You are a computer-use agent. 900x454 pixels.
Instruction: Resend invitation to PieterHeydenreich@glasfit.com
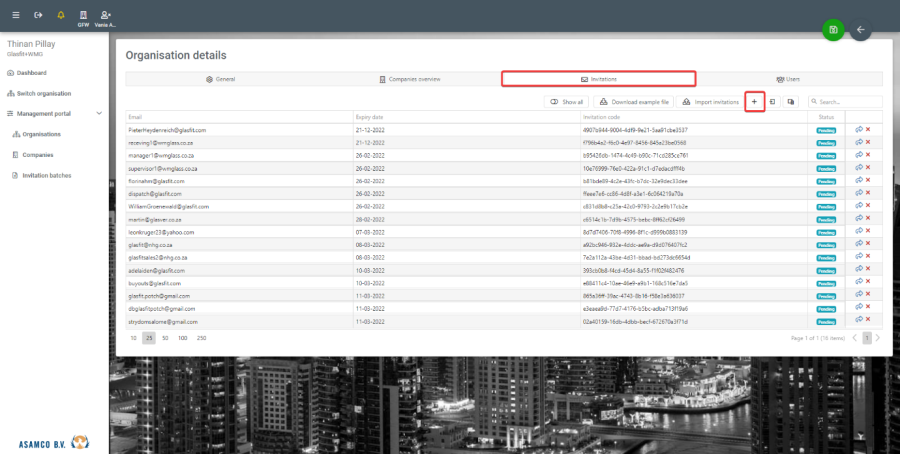click(858, 129)
